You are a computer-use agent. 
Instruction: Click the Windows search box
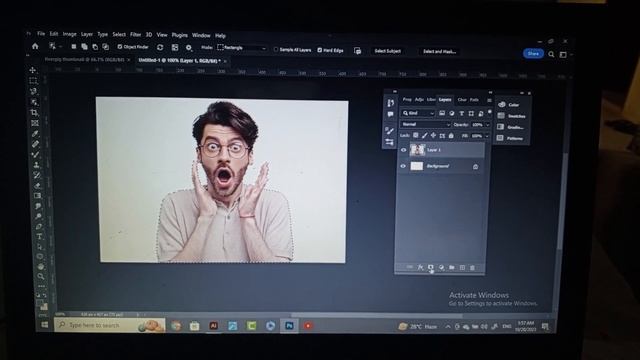pos(109,325)
